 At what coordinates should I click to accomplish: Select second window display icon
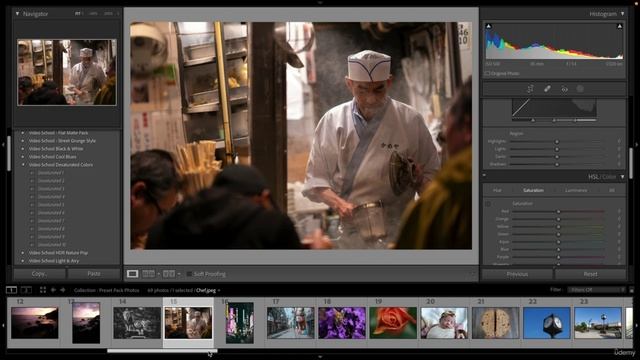26,290
